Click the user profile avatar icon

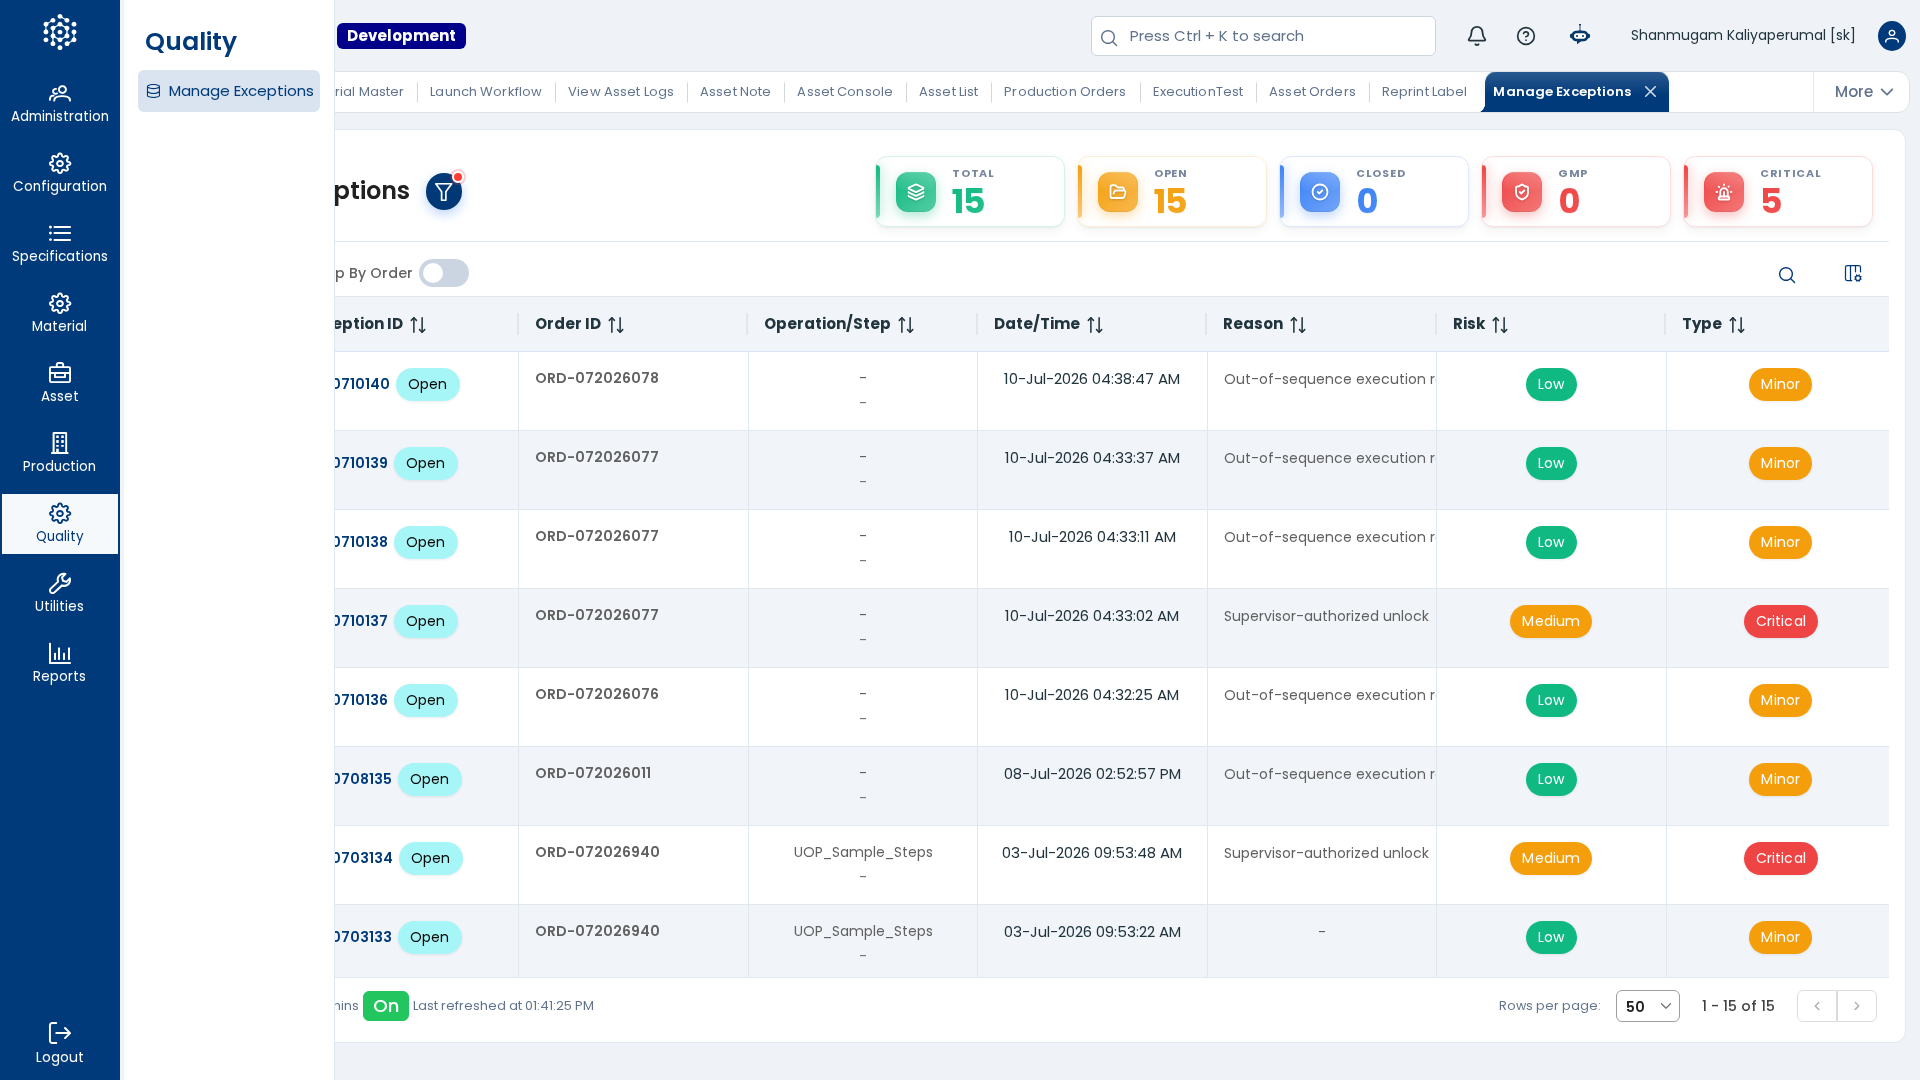pos(1892,36)
